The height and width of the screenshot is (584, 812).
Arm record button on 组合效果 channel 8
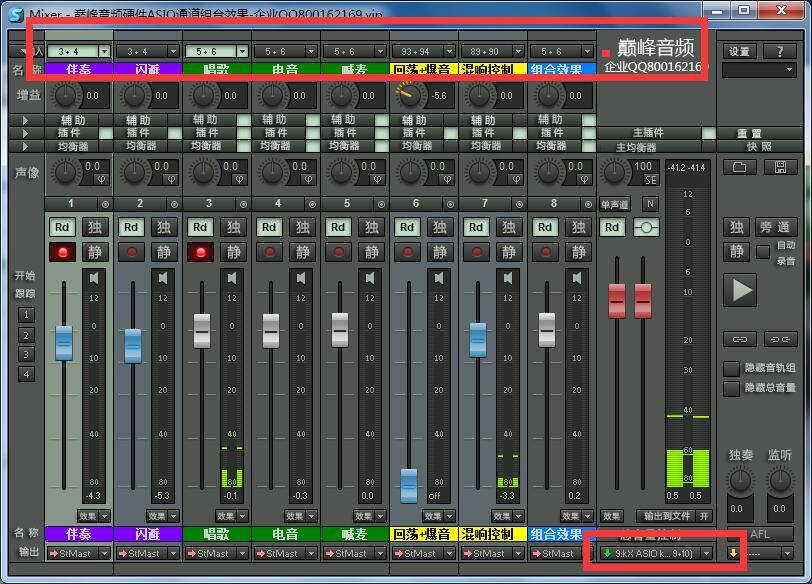coord(545,252)
